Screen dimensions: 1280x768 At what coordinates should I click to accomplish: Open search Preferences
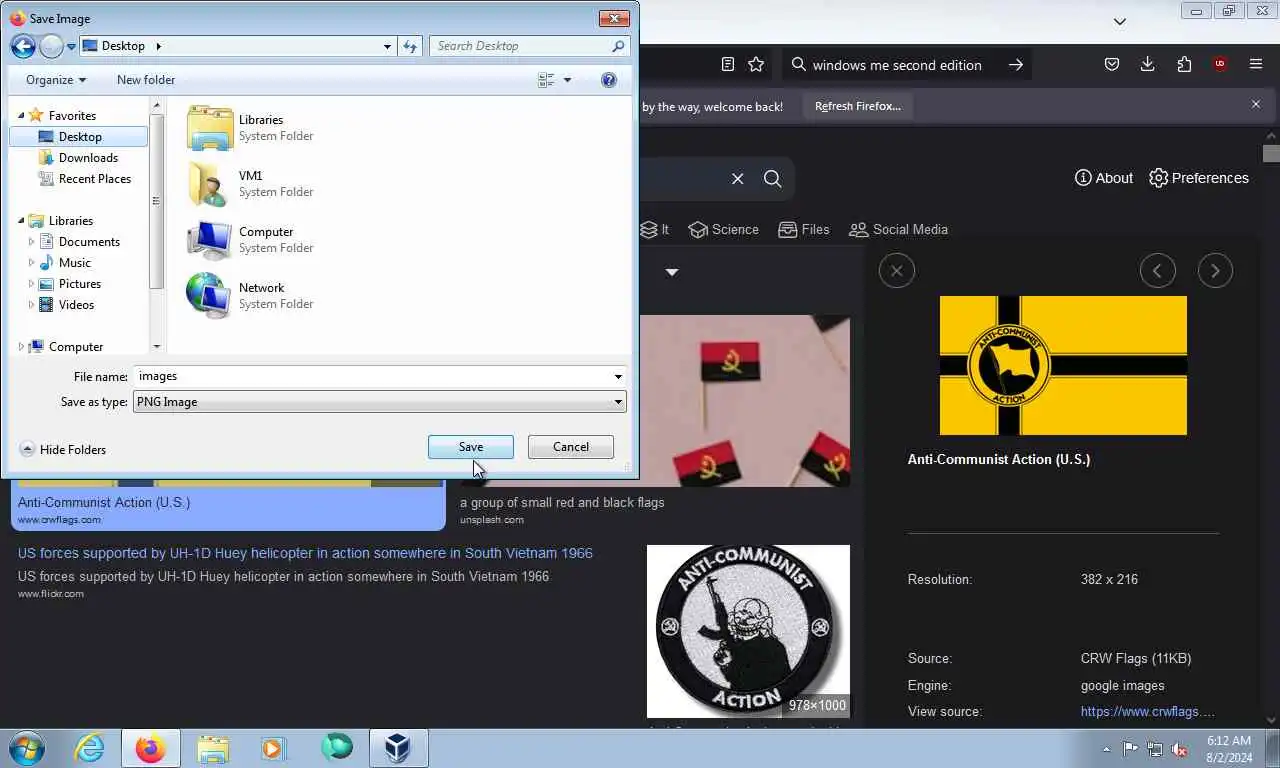[x=1199, y=178]
